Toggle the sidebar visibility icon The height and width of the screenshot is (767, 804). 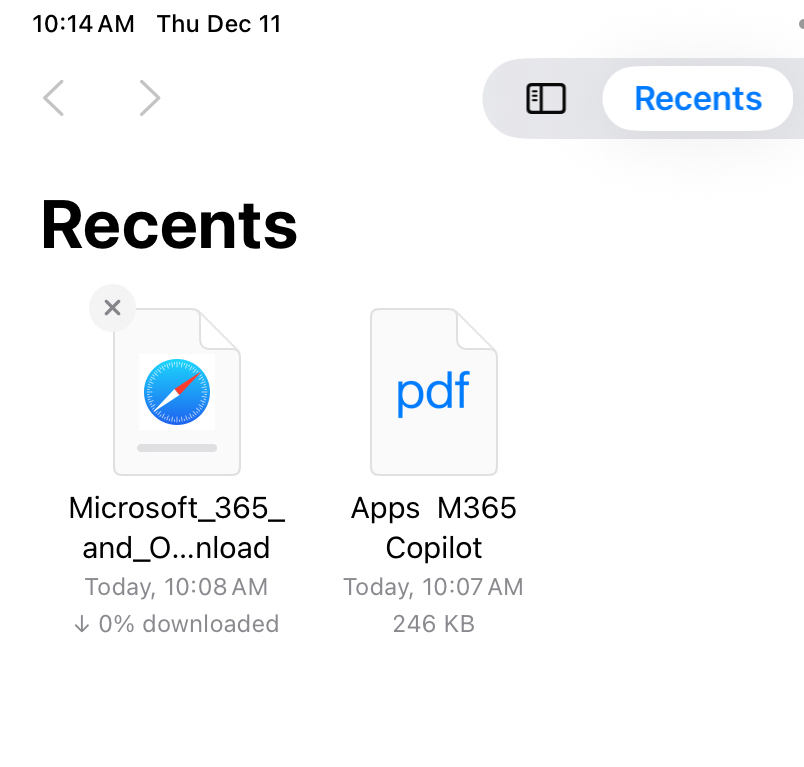click(x=546, y=98)
